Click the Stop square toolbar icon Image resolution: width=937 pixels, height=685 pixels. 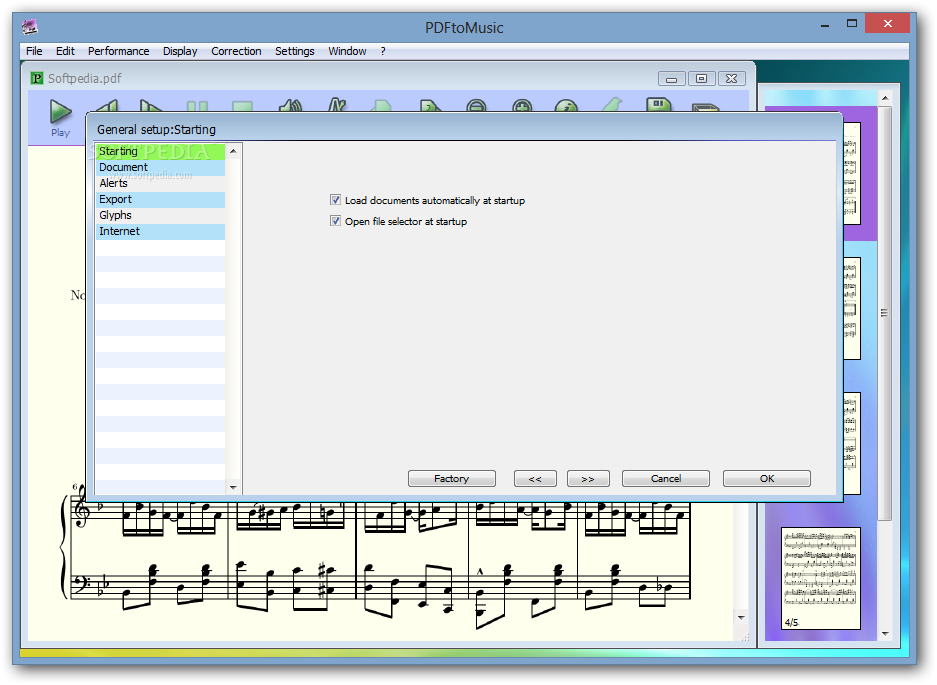243,106
